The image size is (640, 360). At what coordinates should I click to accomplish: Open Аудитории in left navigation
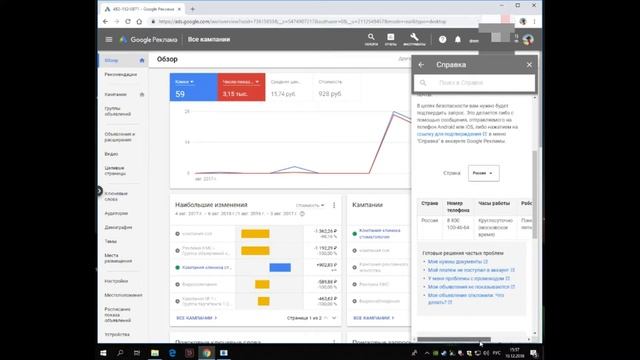click(116, 213)
